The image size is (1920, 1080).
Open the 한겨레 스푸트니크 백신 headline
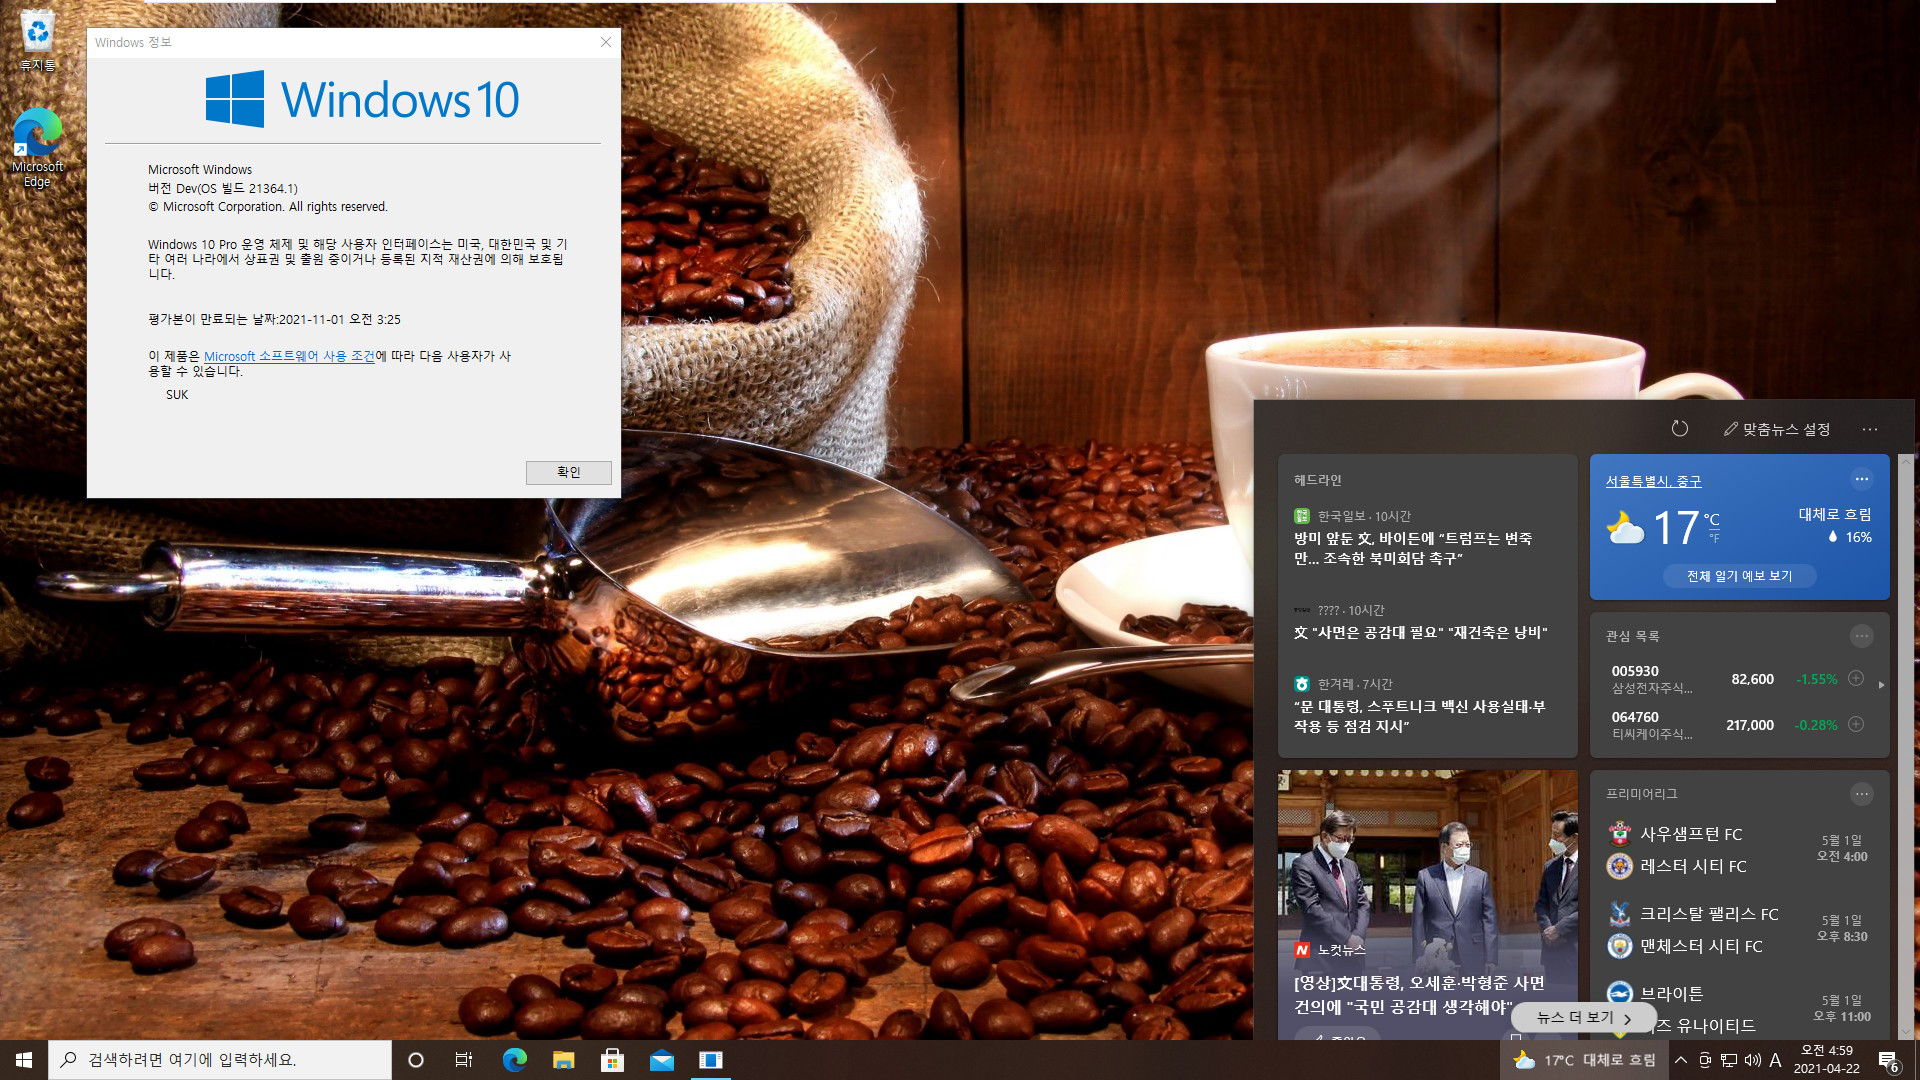coord(1419,716)
